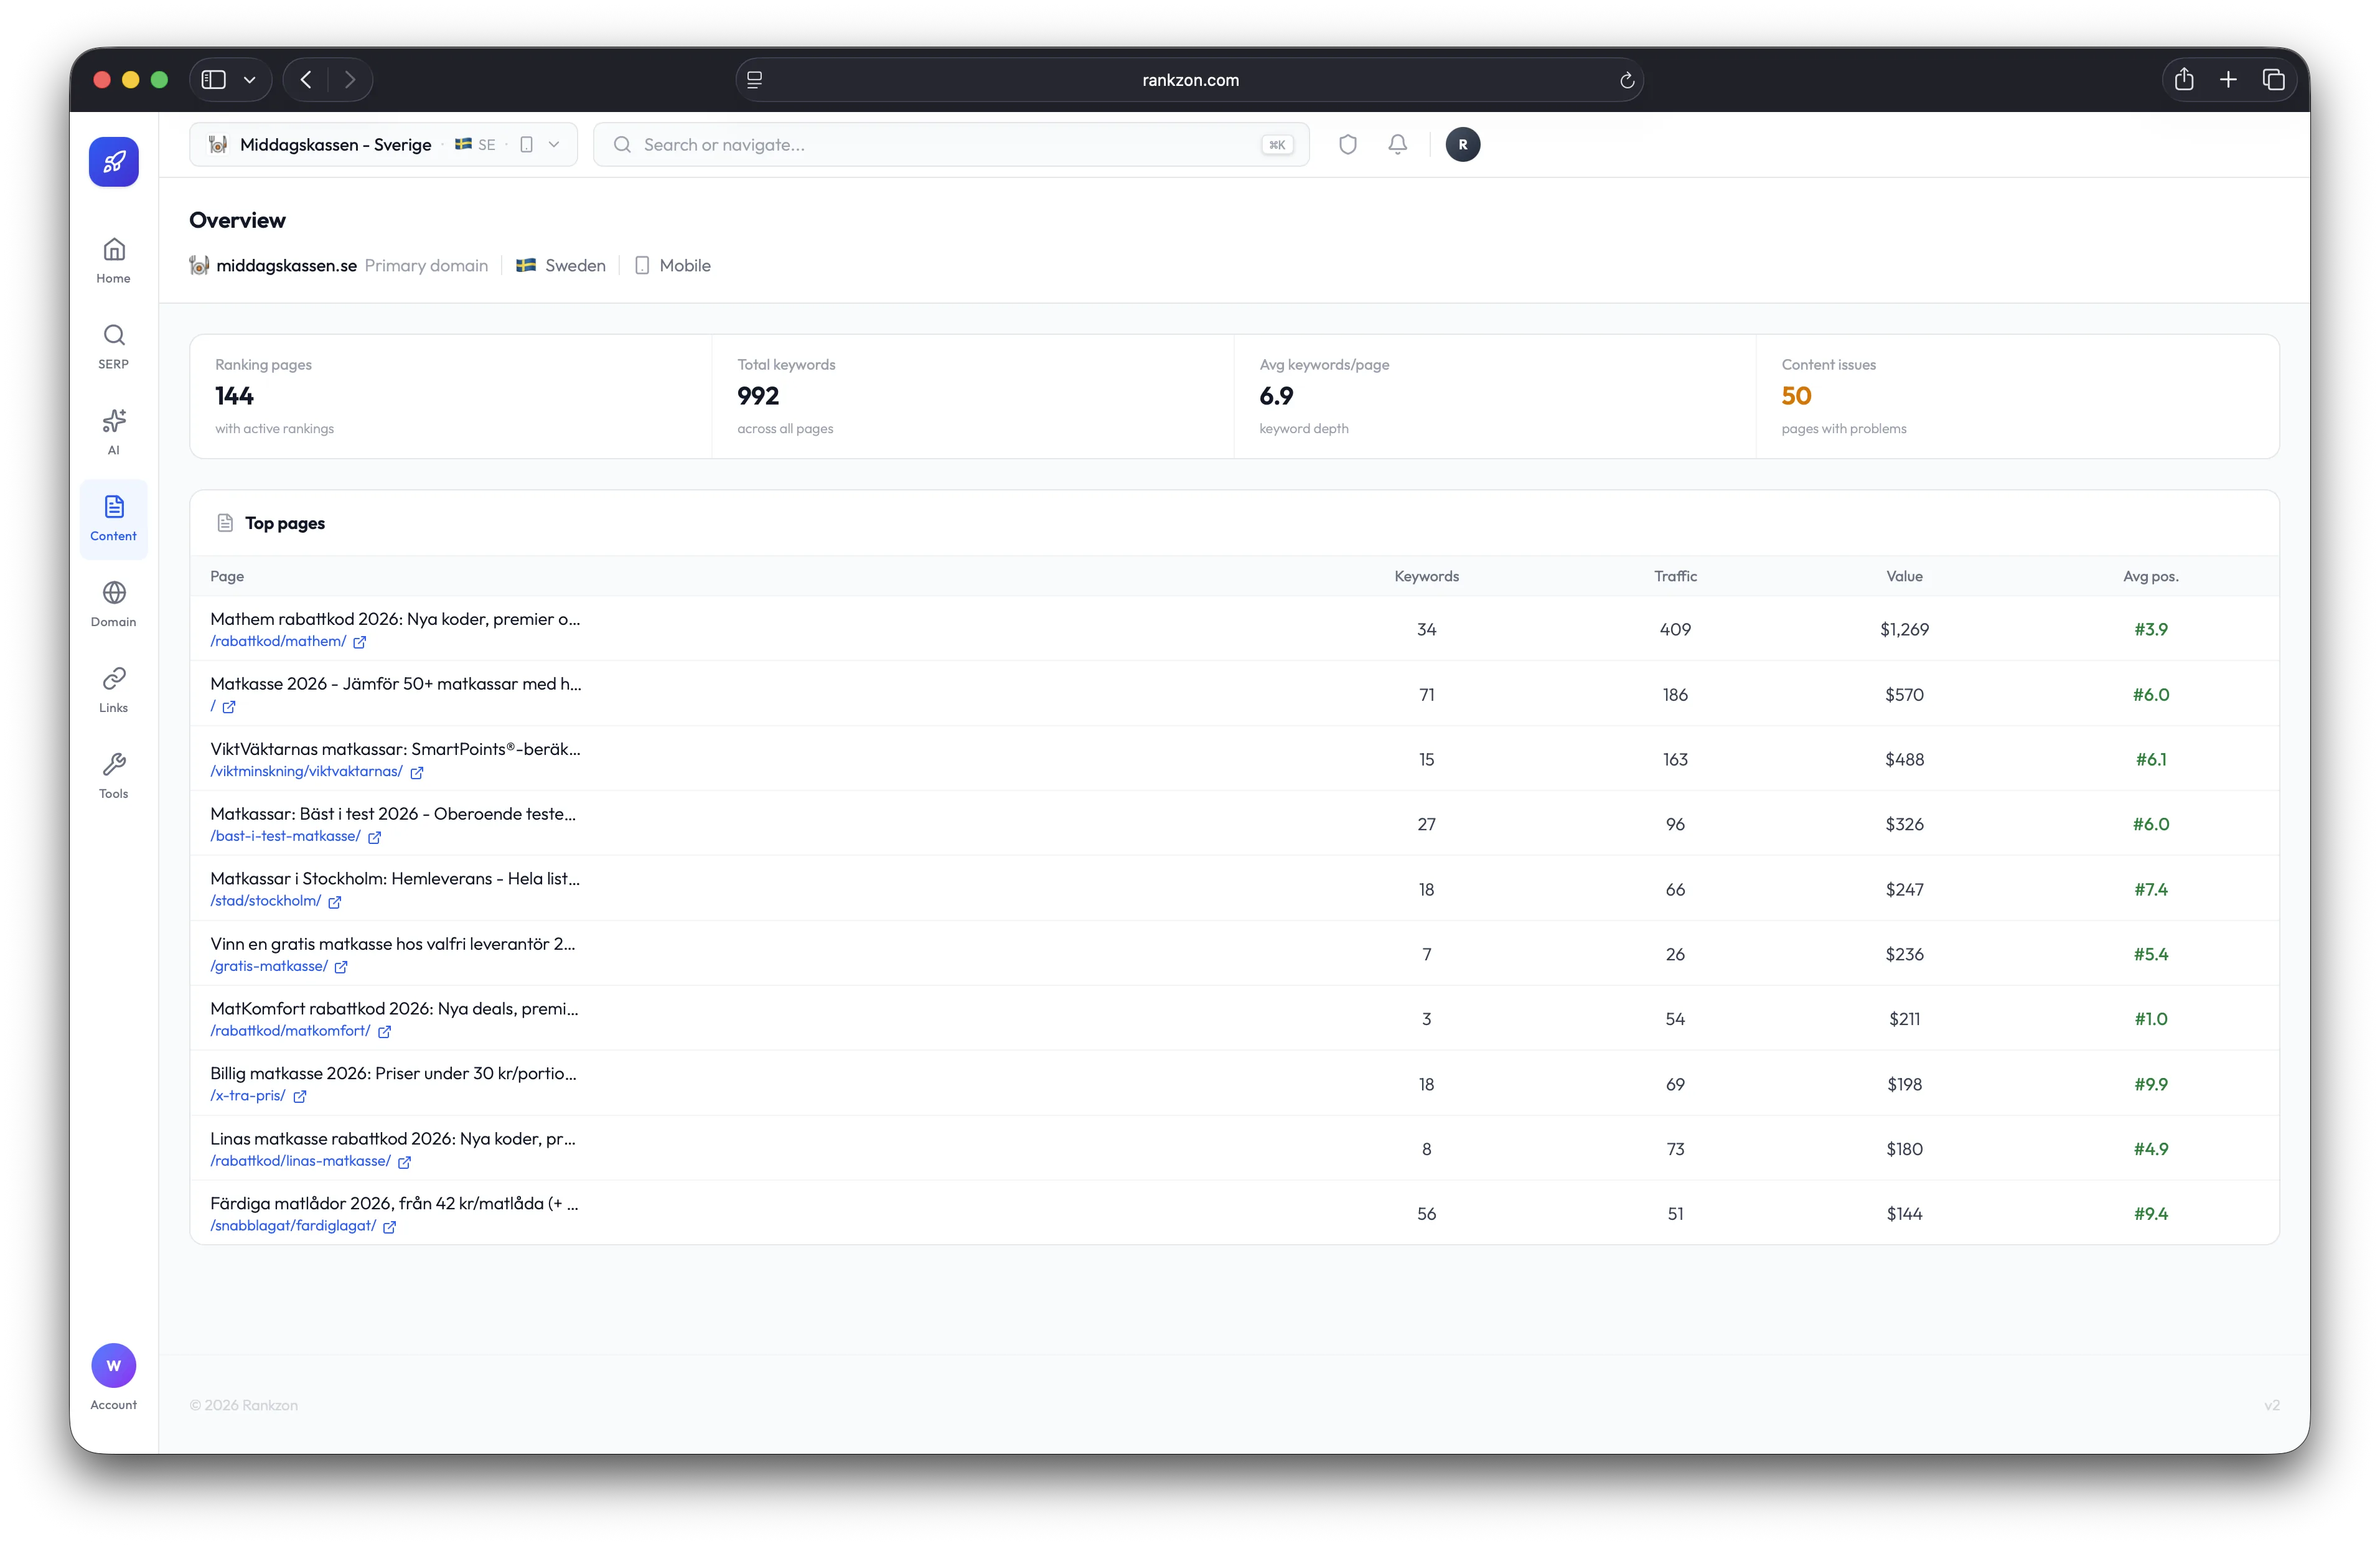The image size is (2380, 1546).
Task: Open external link for /rabattkod/matkomfort/
Action: tap(384, 1031)
